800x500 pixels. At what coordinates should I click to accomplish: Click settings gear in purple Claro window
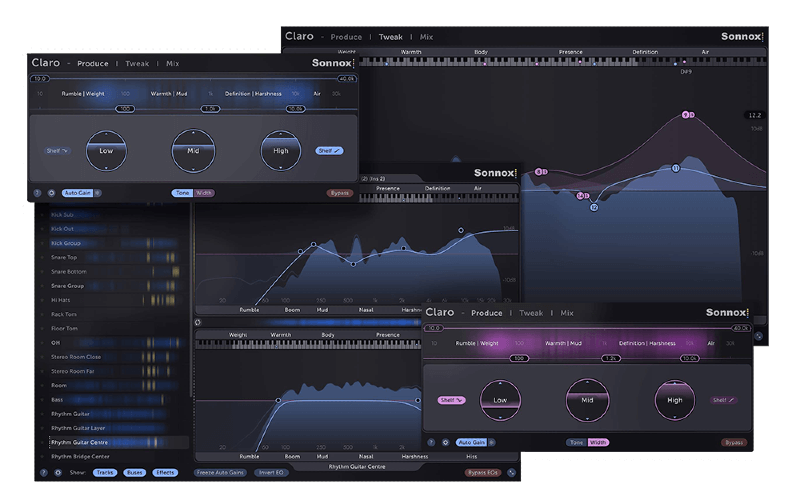tap(445, 442)
